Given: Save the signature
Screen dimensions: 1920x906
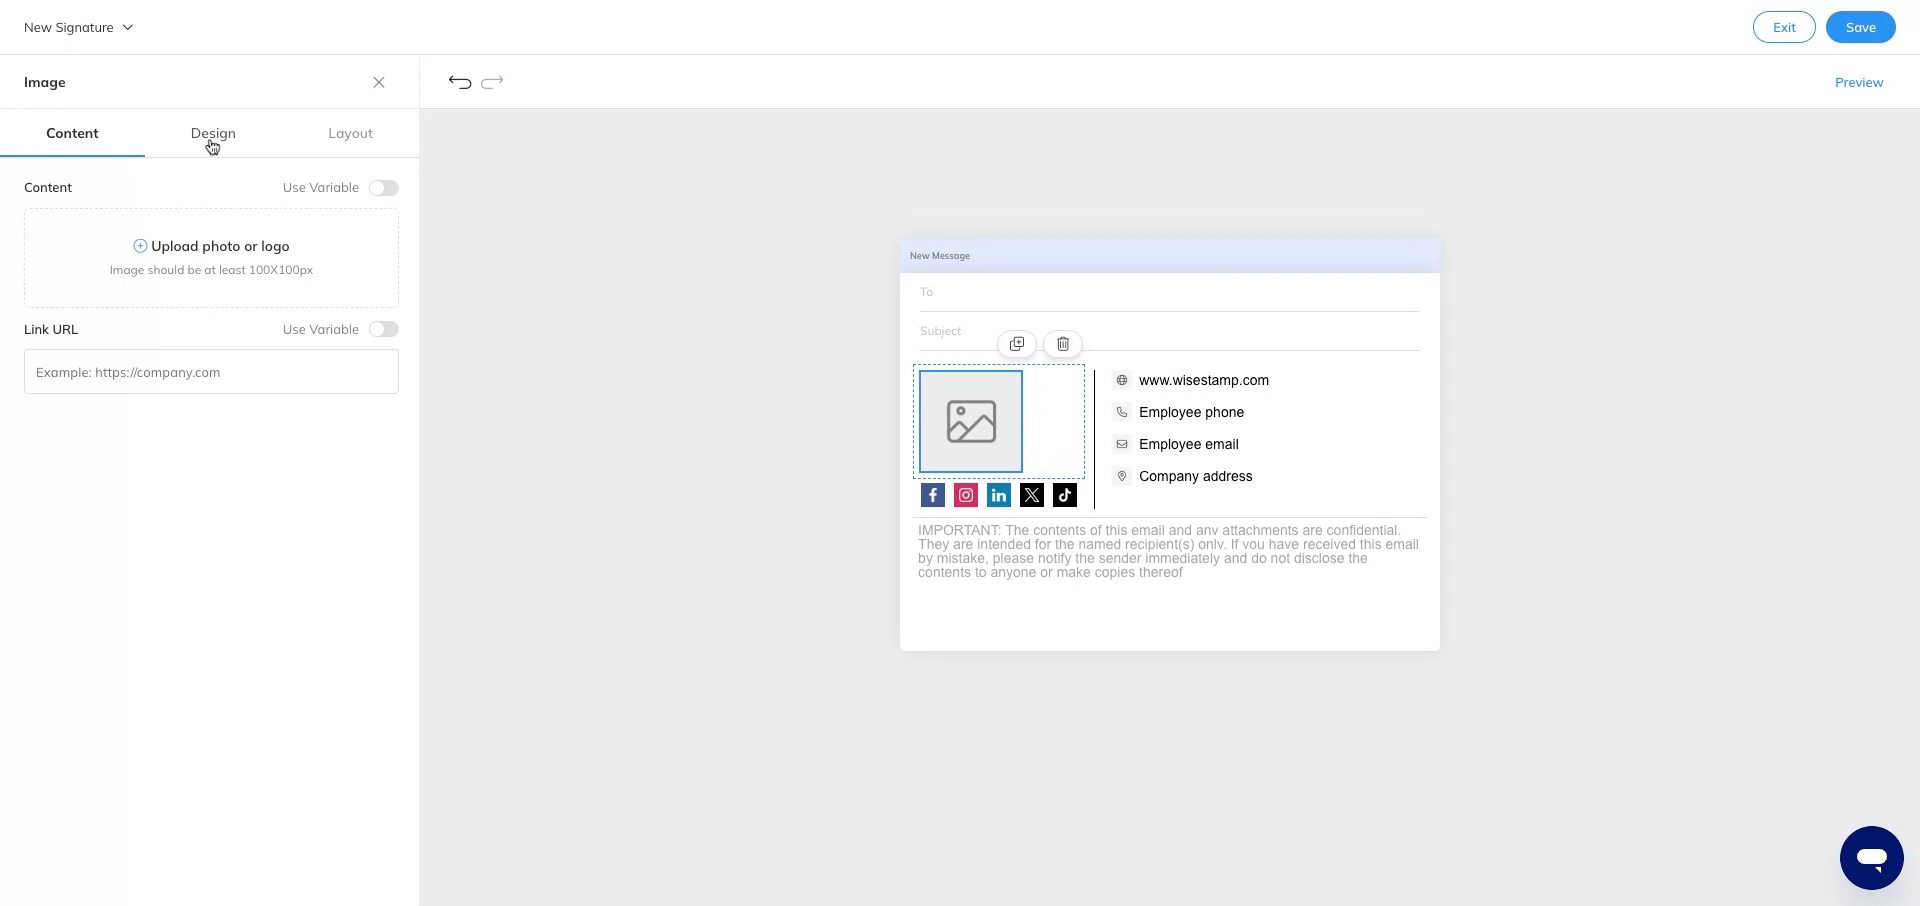Looking at the screenshot, I should point(1860,27).
